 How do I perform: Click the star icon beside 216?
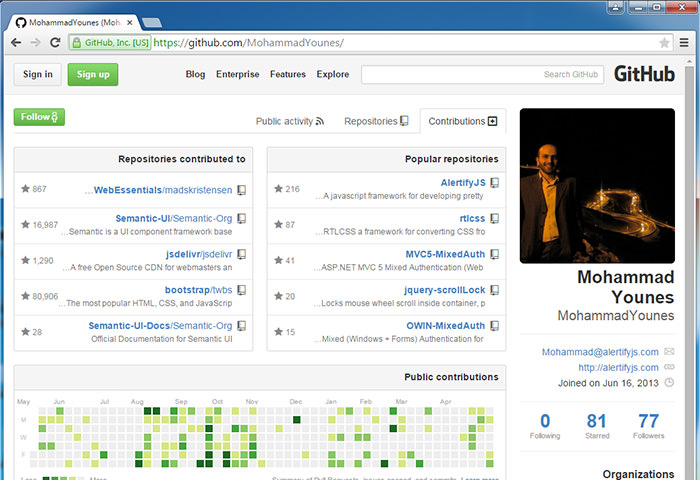coord(279,188)
